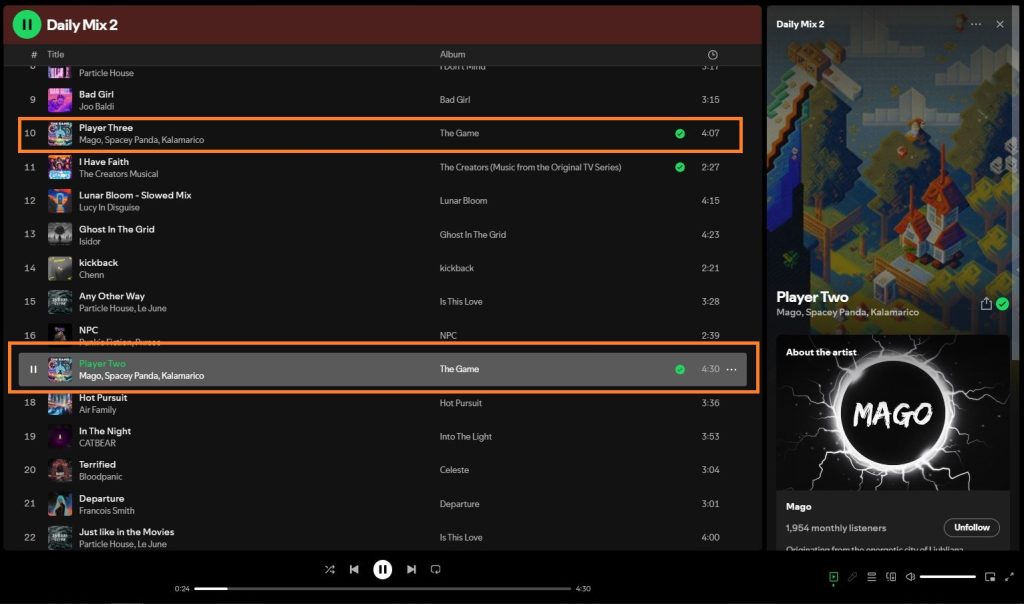
Task: Open the Lunar Bloom album link
Action: pos(464,200)
